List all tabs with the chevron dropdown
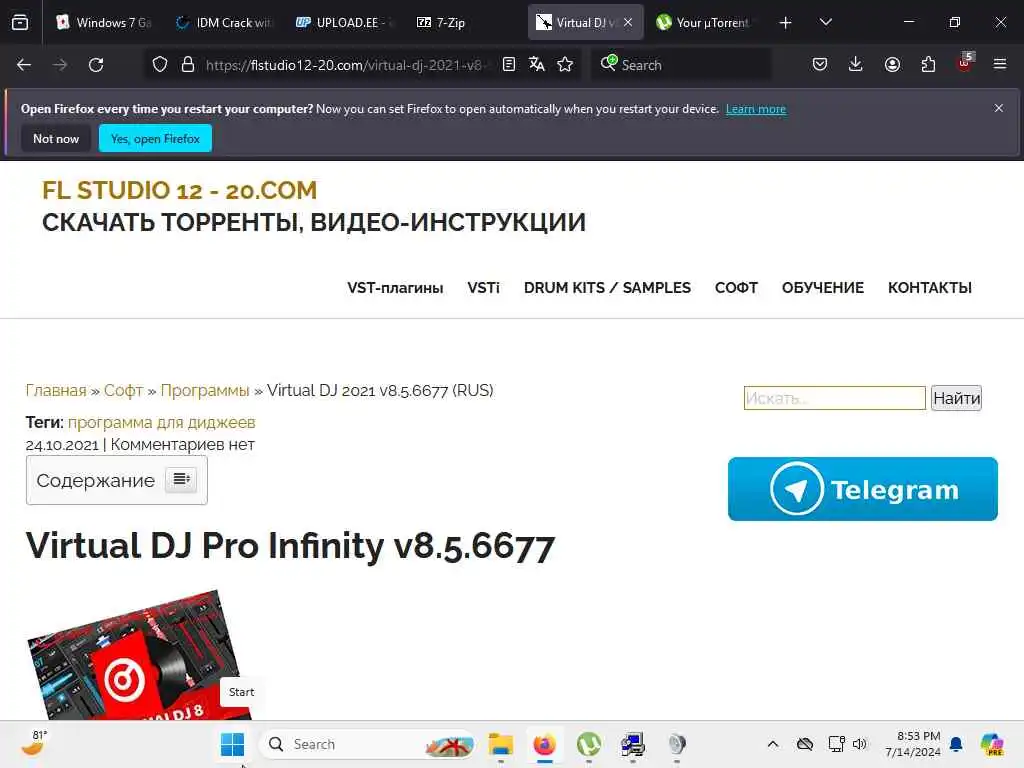Image resolution: width=1024 pixels, height=768 pixels. click(x=825, y=22)
